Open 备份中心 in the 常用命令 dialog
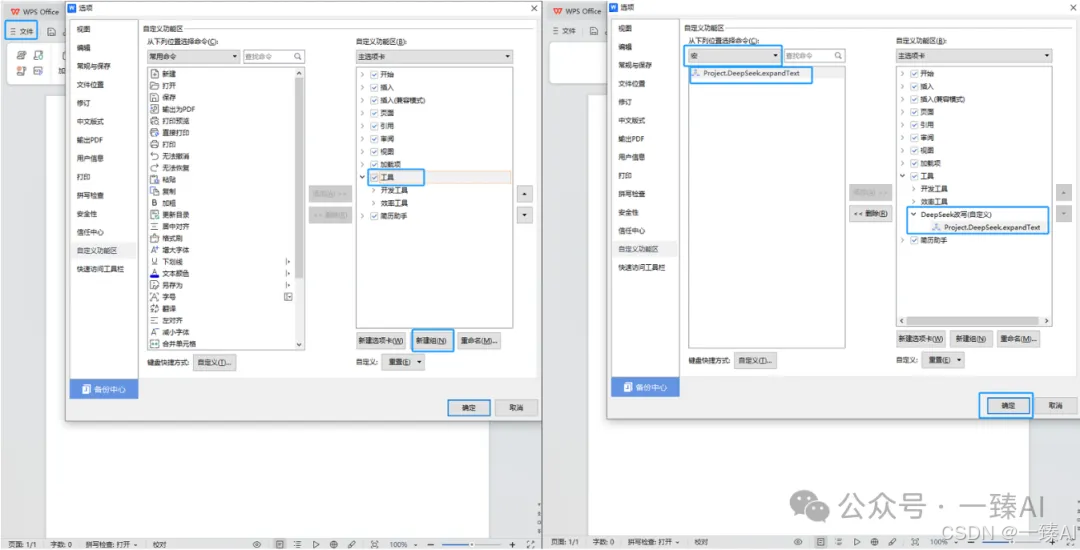The image size is (1080, 550). (x=103, y=389)
